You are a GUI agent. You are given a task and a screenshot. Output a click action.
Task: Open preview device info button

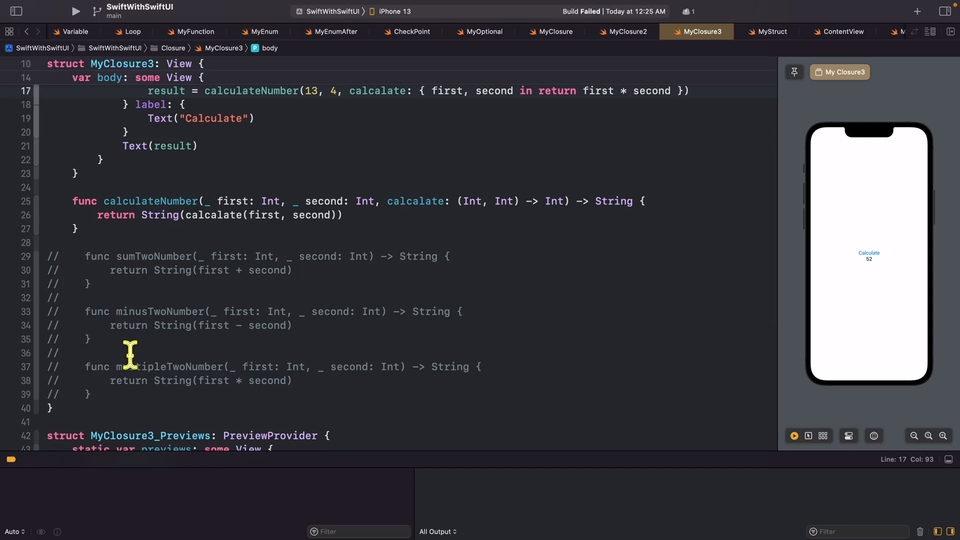click(x=874, y=436)
